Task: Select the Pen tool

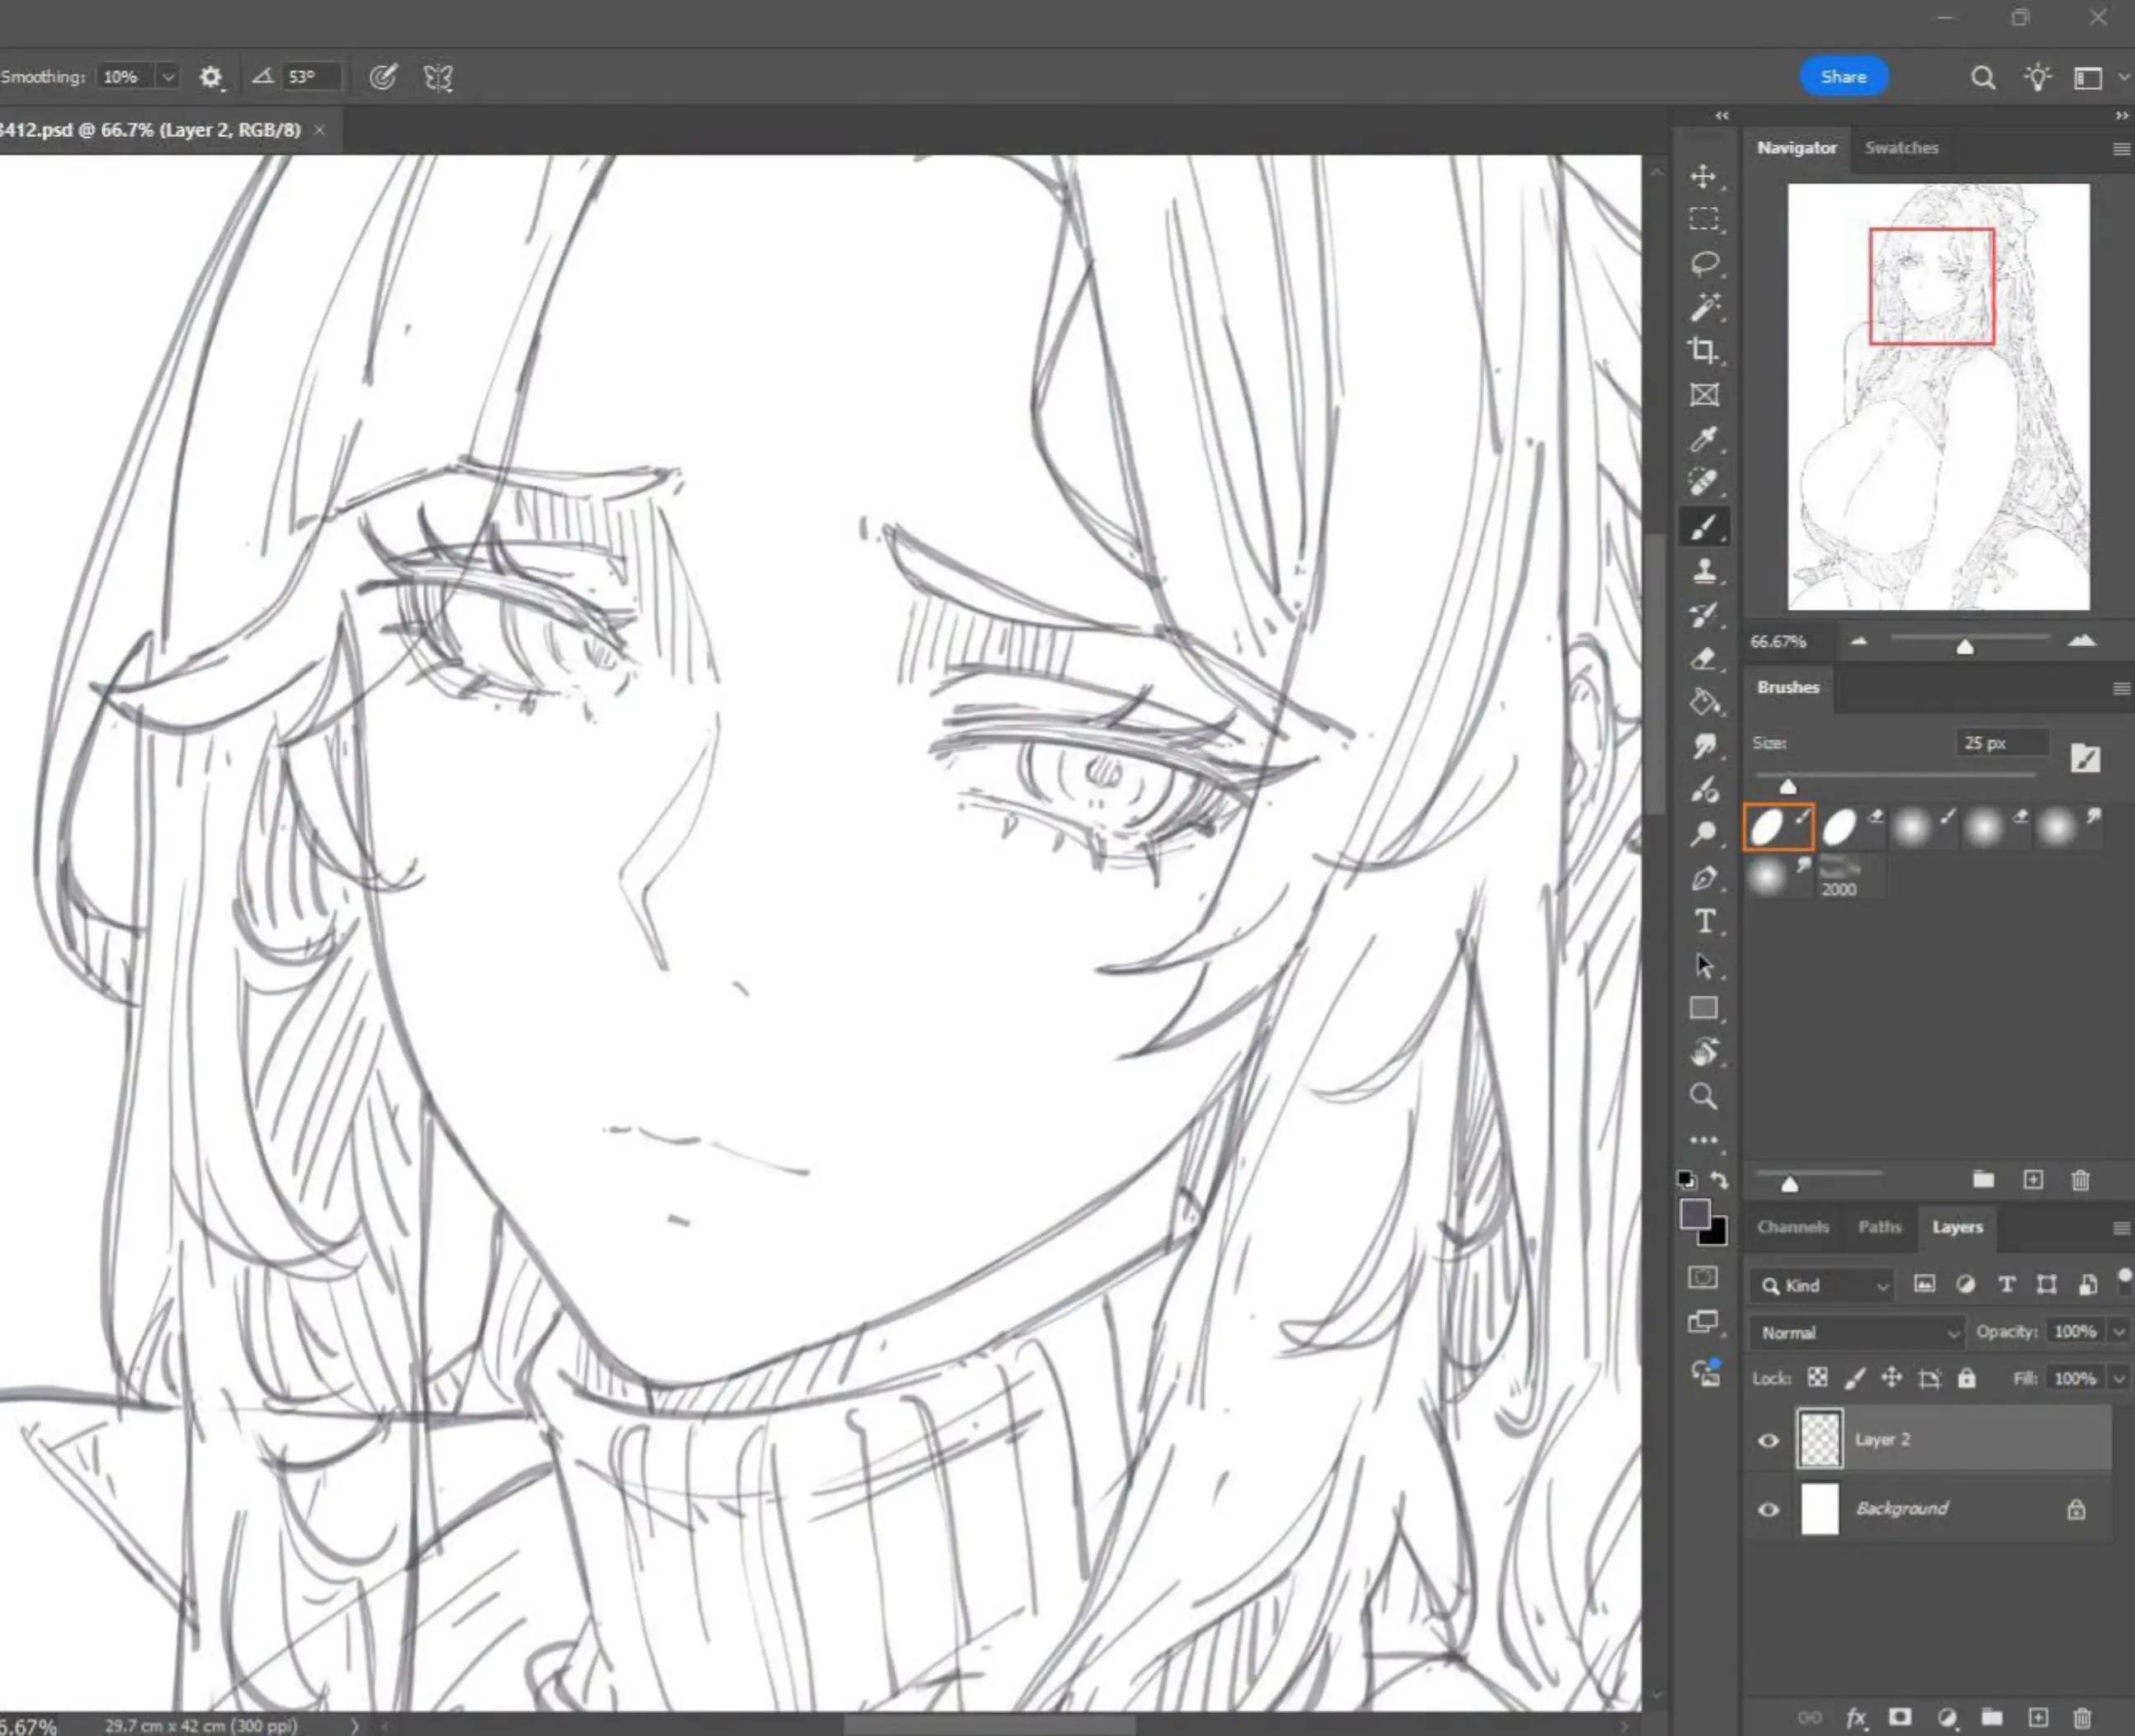Action: click(1704, 878)
